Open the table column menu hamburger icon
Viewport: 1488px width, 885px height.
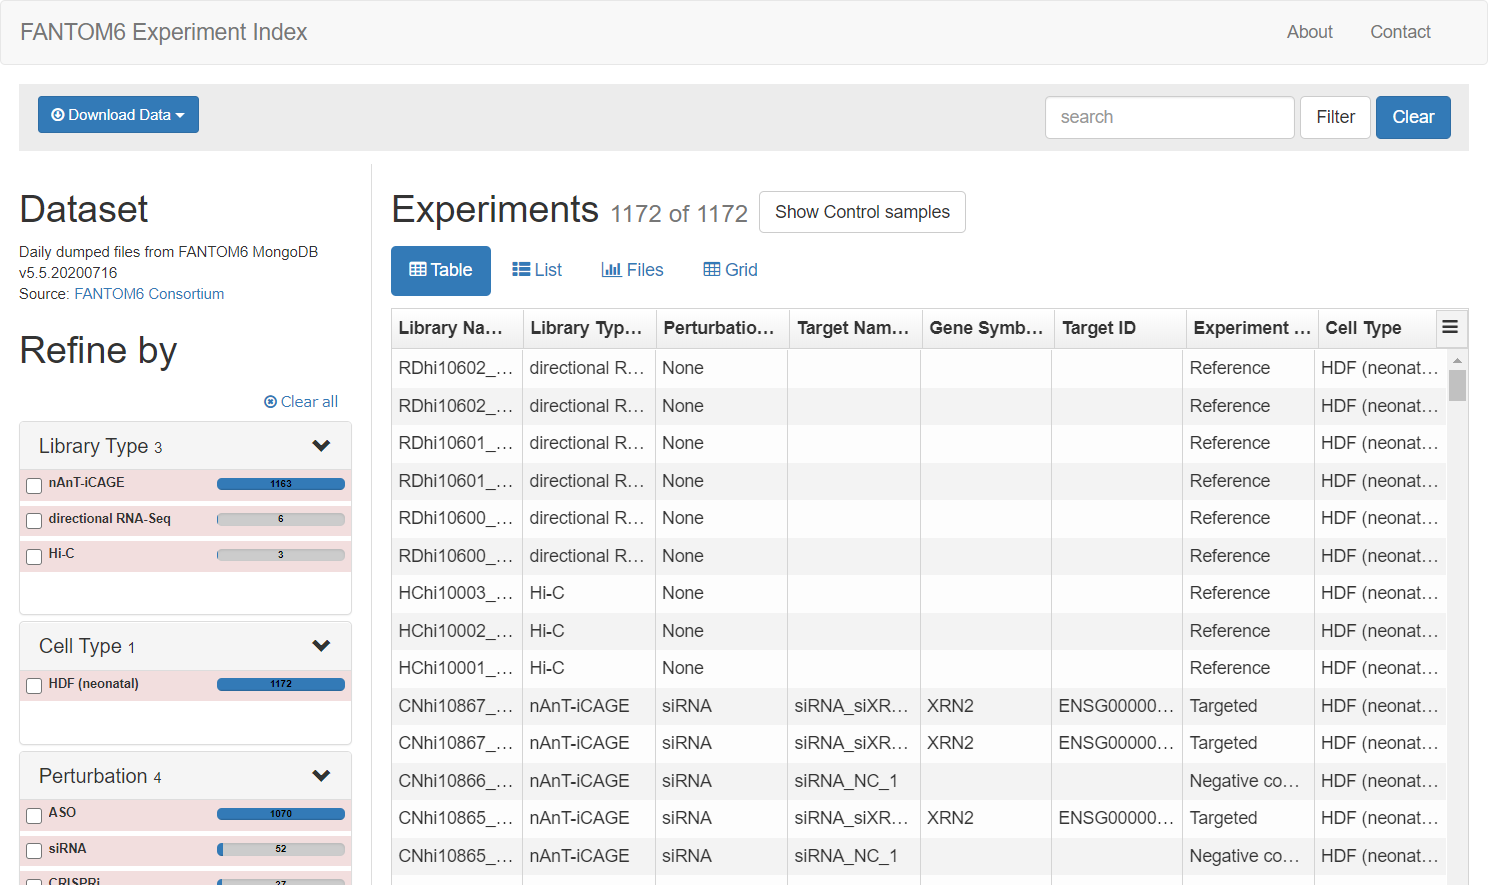(1450, 327)
